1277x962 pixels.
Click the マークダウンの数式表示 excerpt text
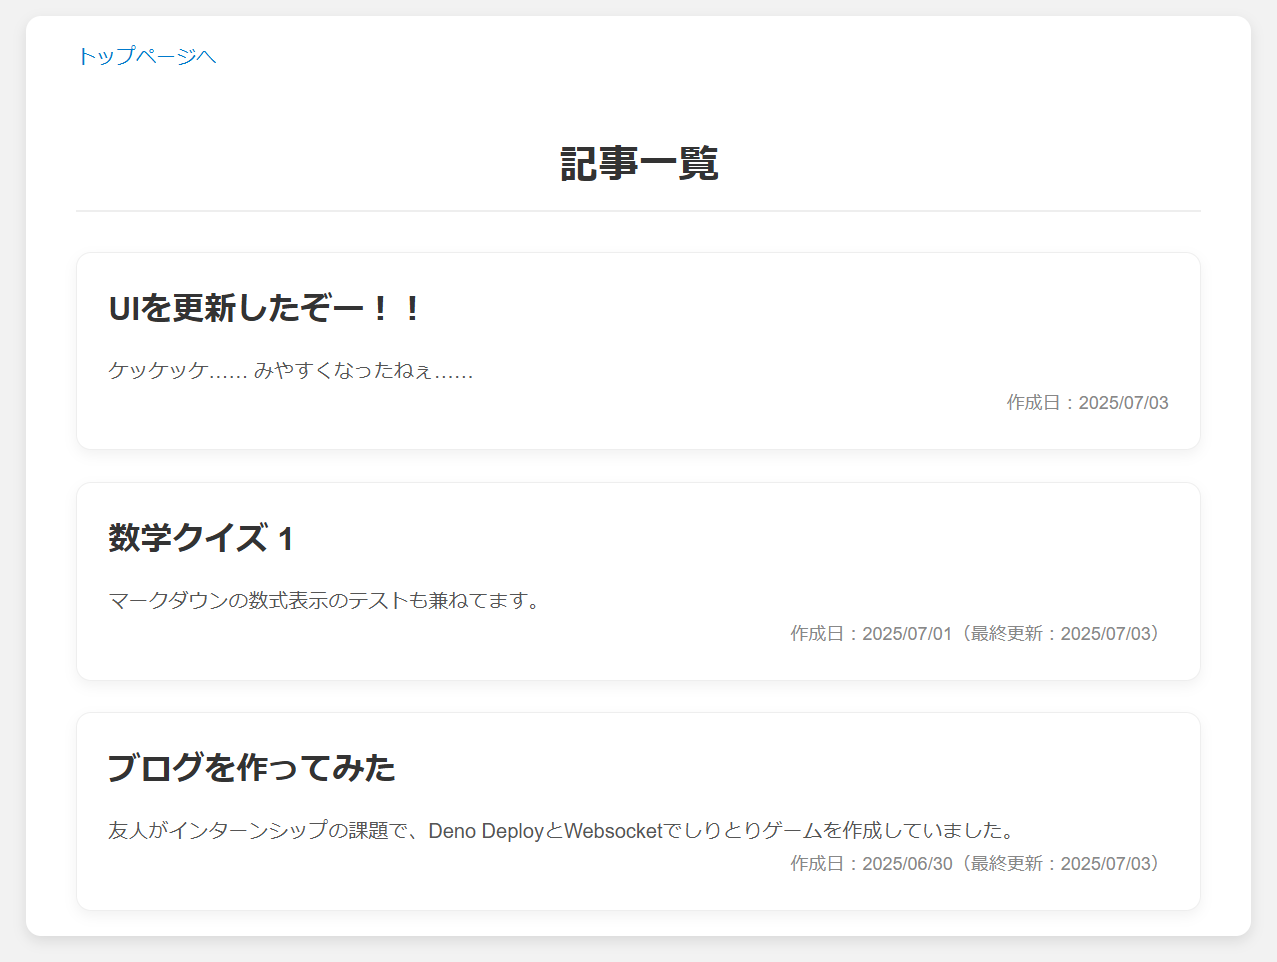[324, 600]
